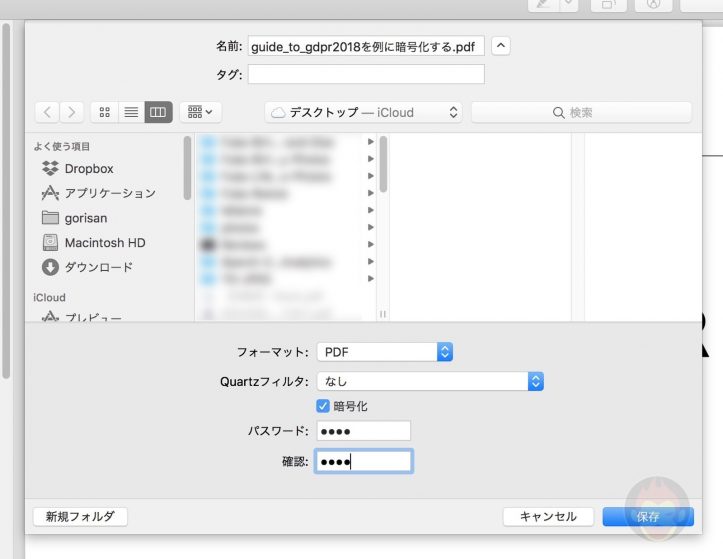This screenshot has height=559, width=723.
Task: Edit the 名前 file name field
Action: (x=366, y=46)
